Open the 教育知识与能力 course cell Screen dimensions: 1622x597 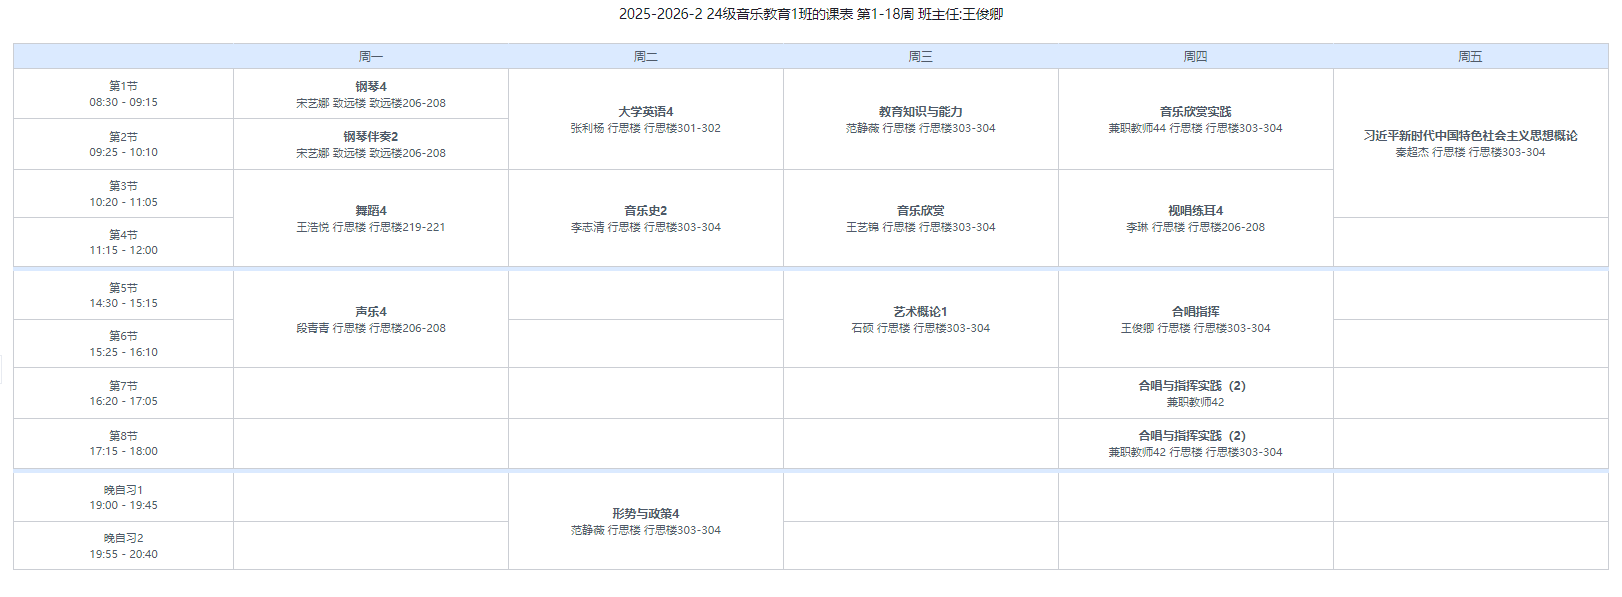(x=920, y=119)
